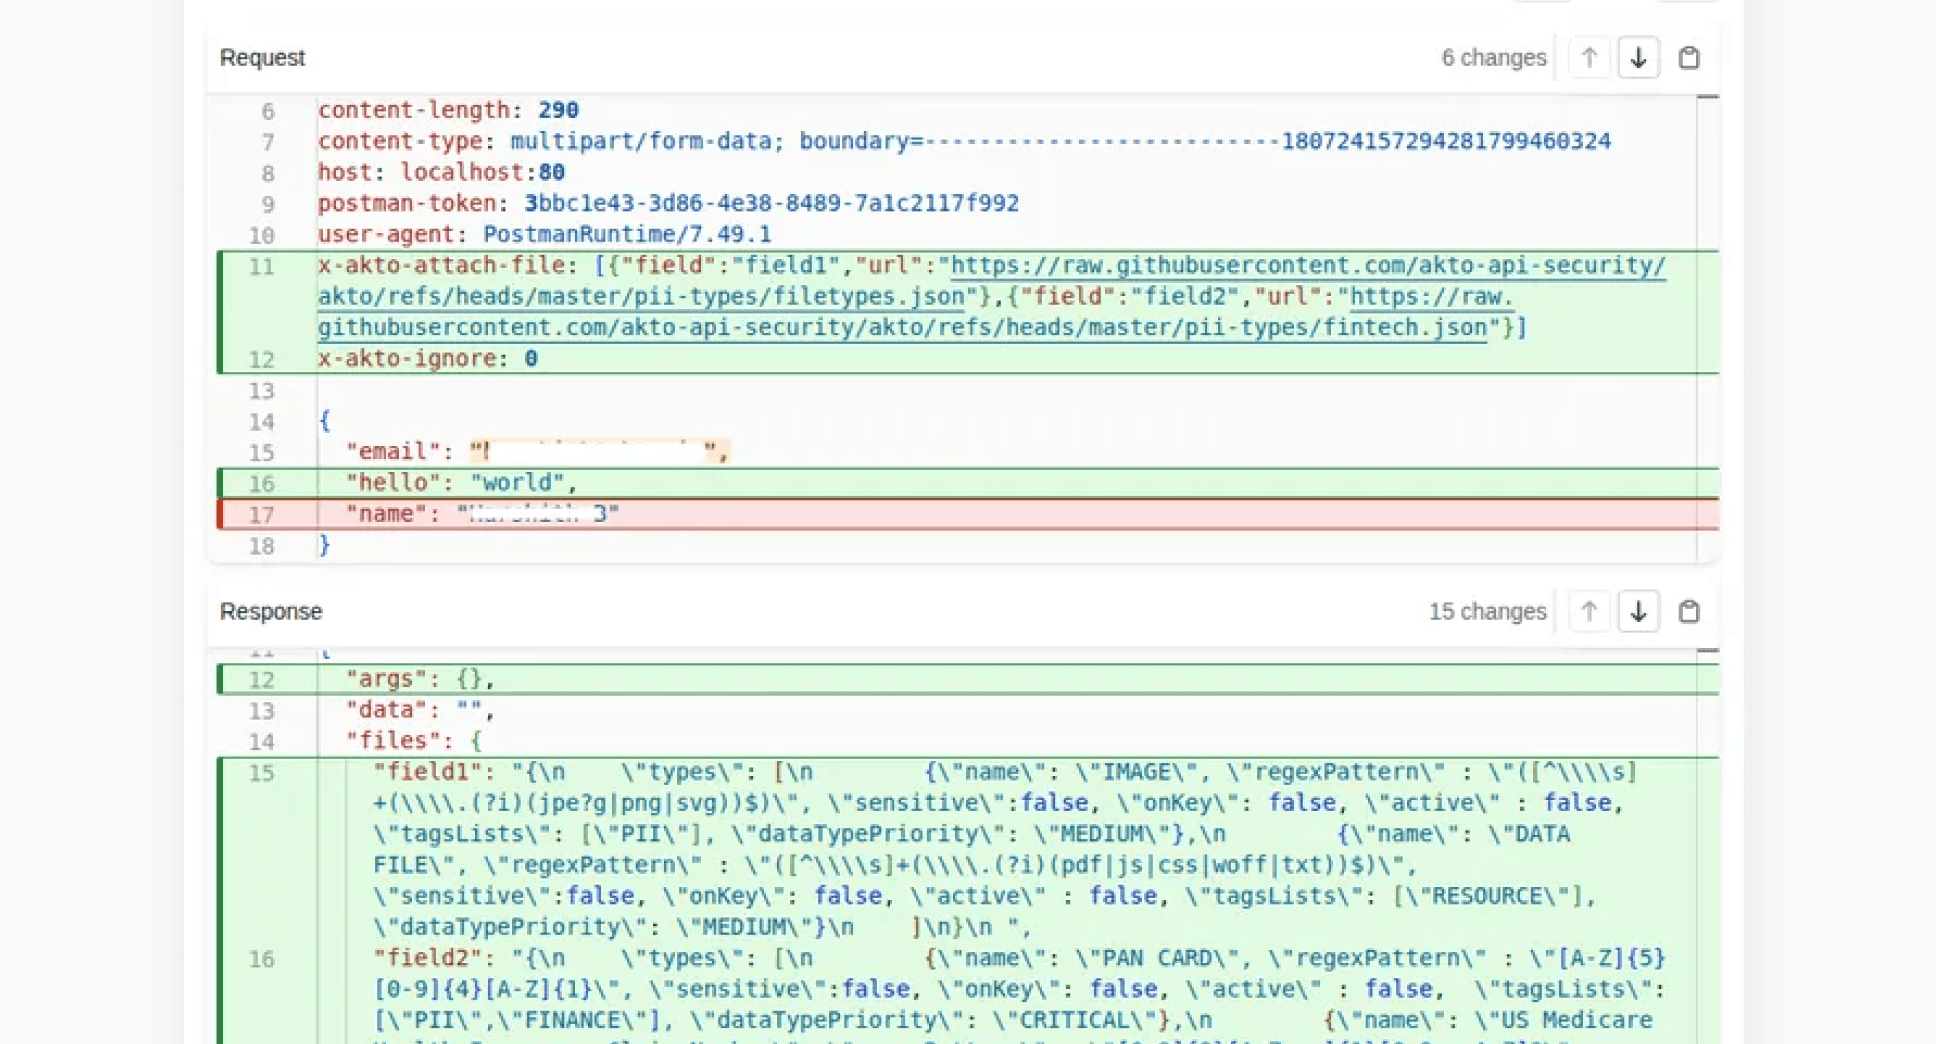
Task: Click the "files": { line in Response
Action: (414, 741)
